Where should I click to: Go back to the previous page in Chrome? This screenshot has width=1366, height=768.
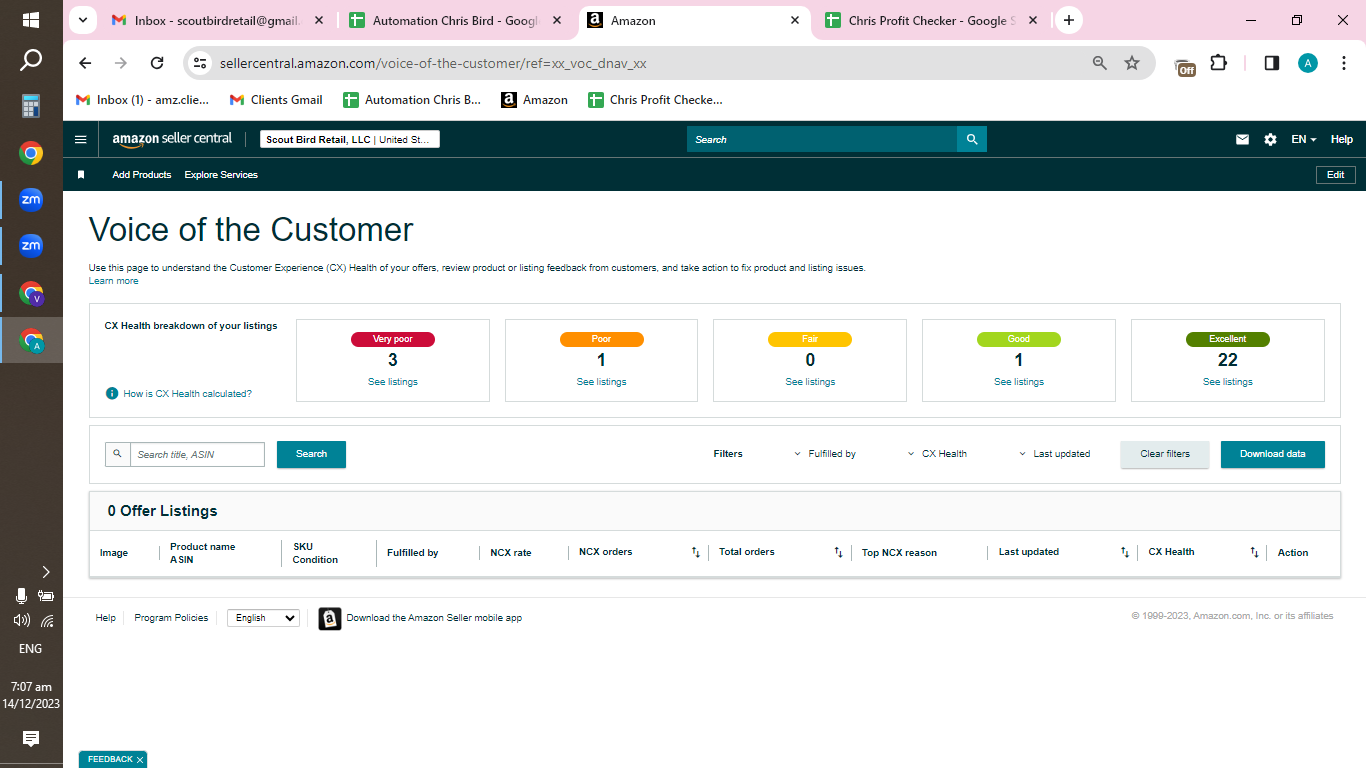85,63
